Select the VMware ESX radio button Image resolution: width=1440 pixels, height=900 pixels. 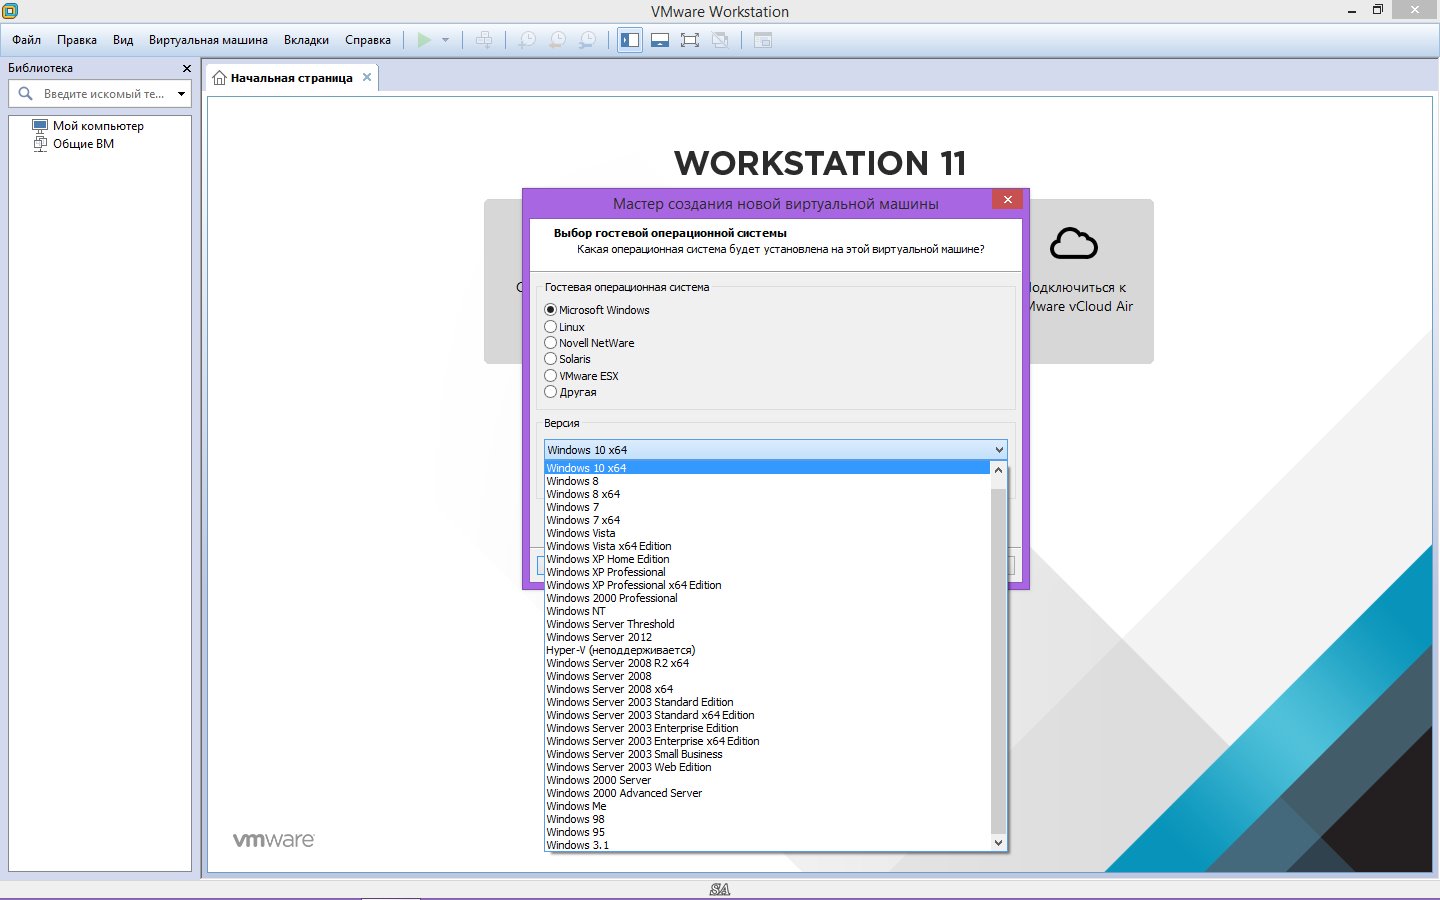(x=550, y=375)
